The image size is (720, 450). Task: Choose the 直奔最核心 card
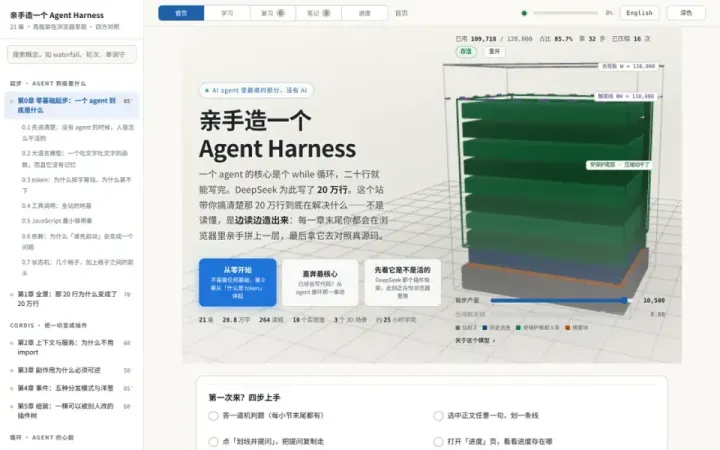click(x=320, y=282)
